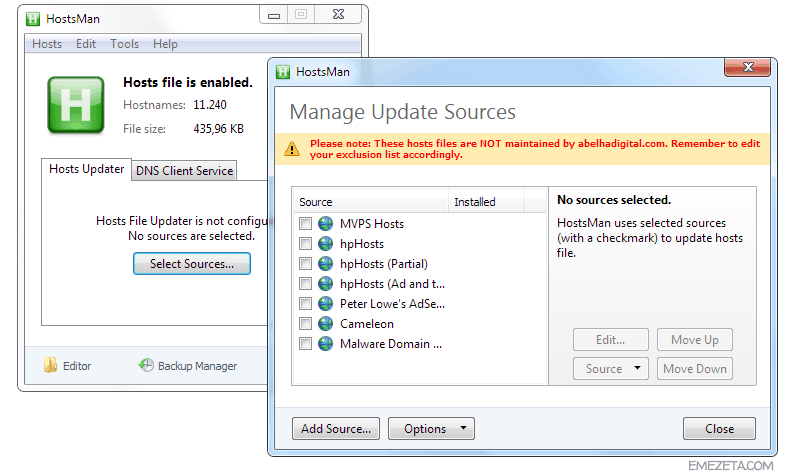Image resolution: width=800 pixels, height=475 pixels.
Task: Switch to the Hosts Updater tab
Action: pyautogui.click(x=86, y=169)
